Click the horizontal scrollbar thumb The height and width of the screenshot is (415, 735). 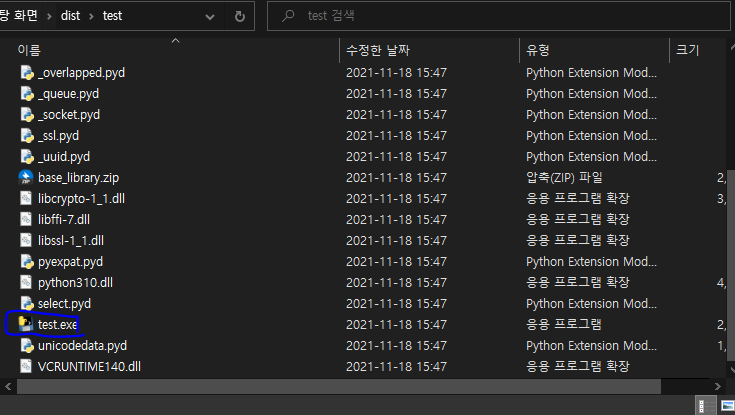pos(339,386)
